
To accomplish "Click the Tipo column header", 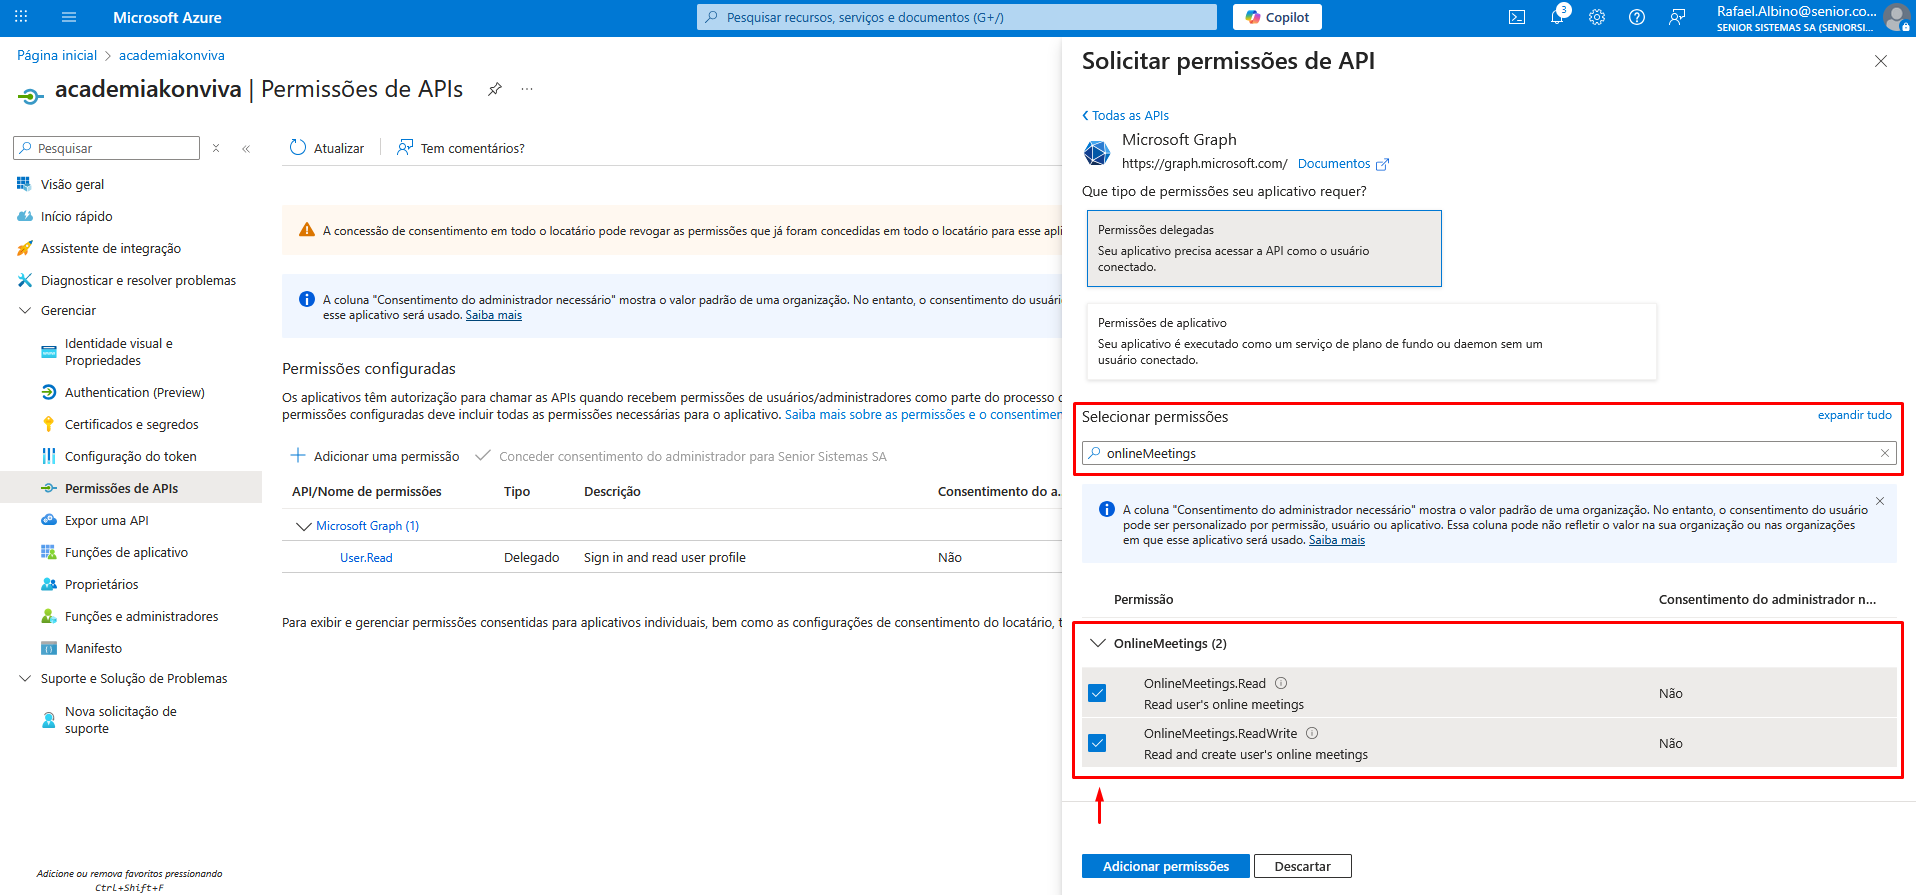I will 517,491.
